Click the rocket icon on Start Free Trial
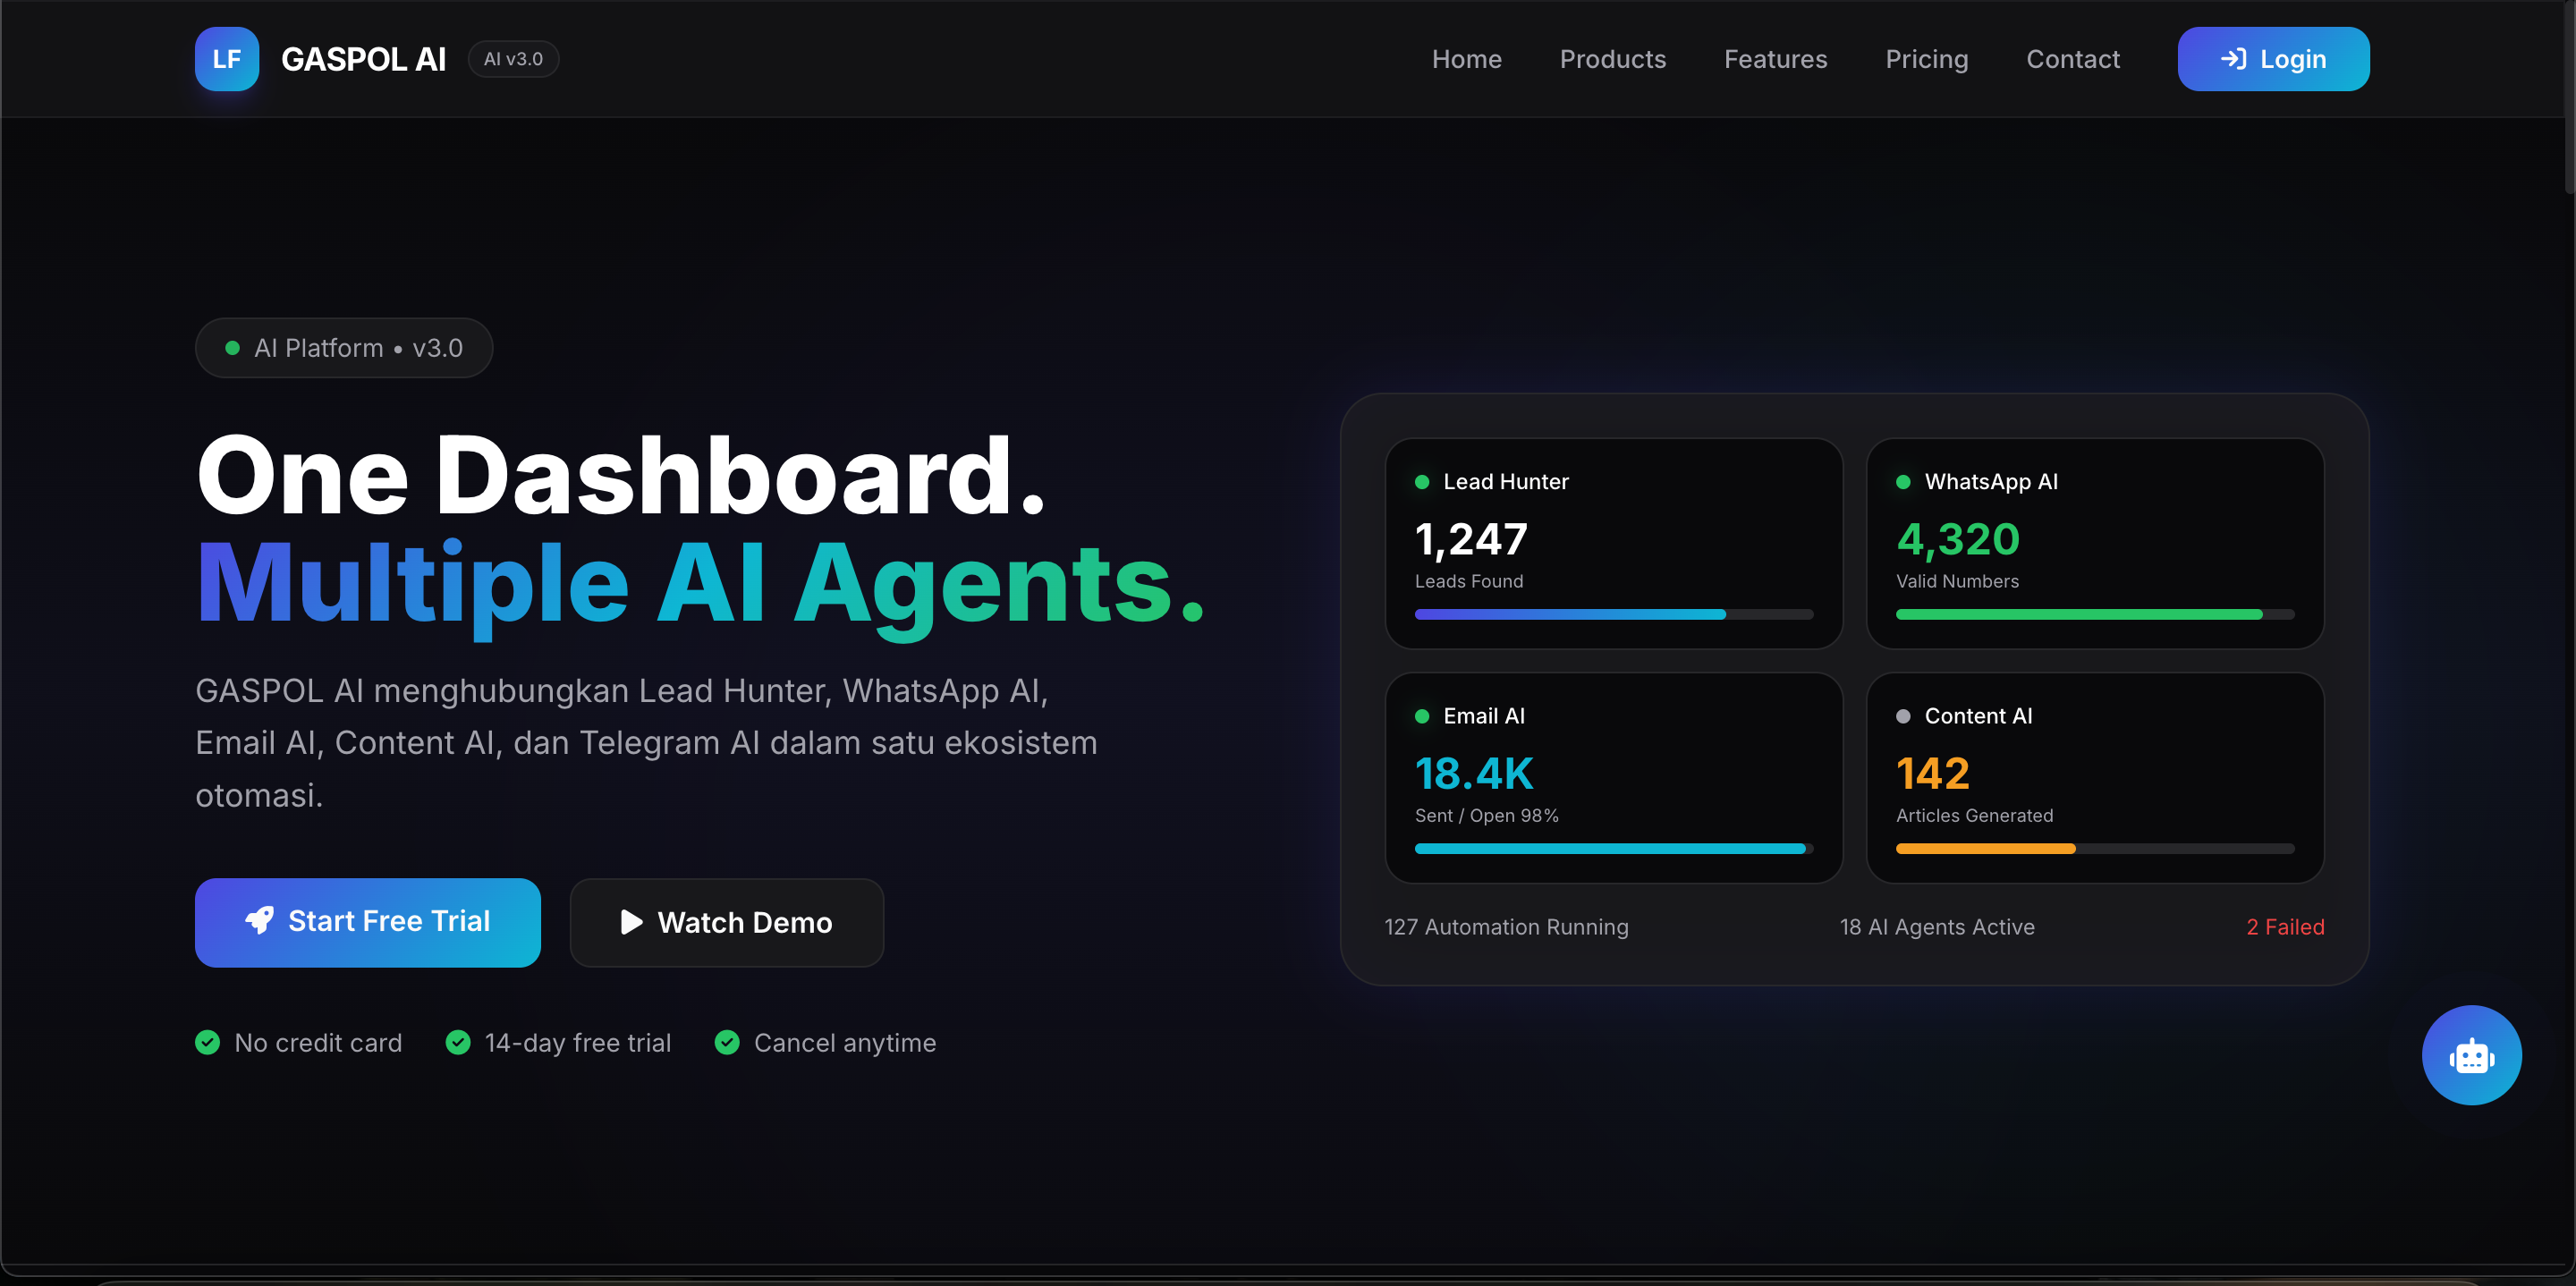Viewport: 2576px width, 1286px height. point(260,920)
